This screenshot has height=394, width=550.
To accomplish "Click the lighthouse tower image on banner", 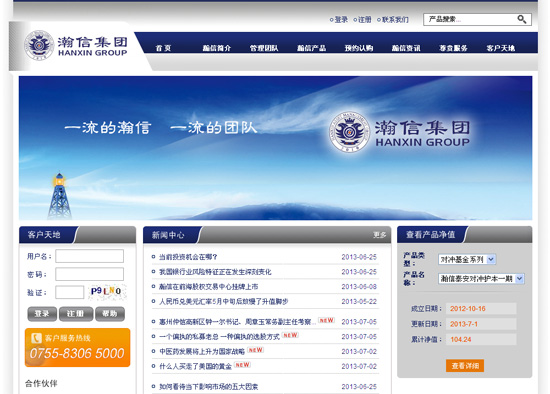I will pyautogui.click(x=59, y=195).
